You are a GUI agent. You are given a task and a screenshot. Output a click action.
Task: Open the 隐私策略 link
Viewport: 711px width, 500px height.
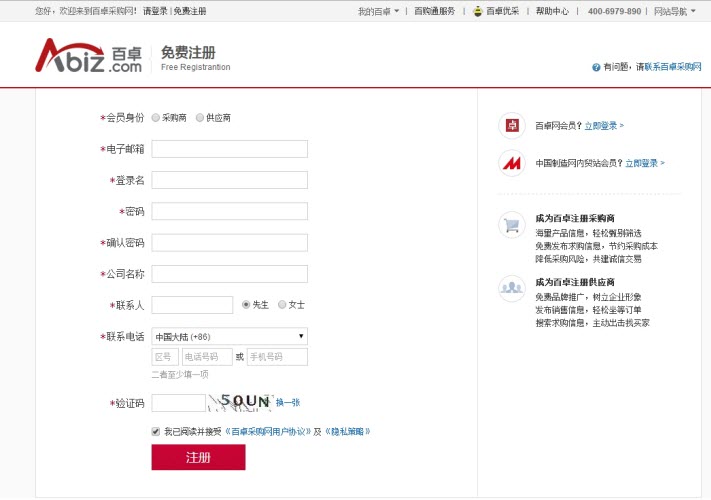(348, 432)
